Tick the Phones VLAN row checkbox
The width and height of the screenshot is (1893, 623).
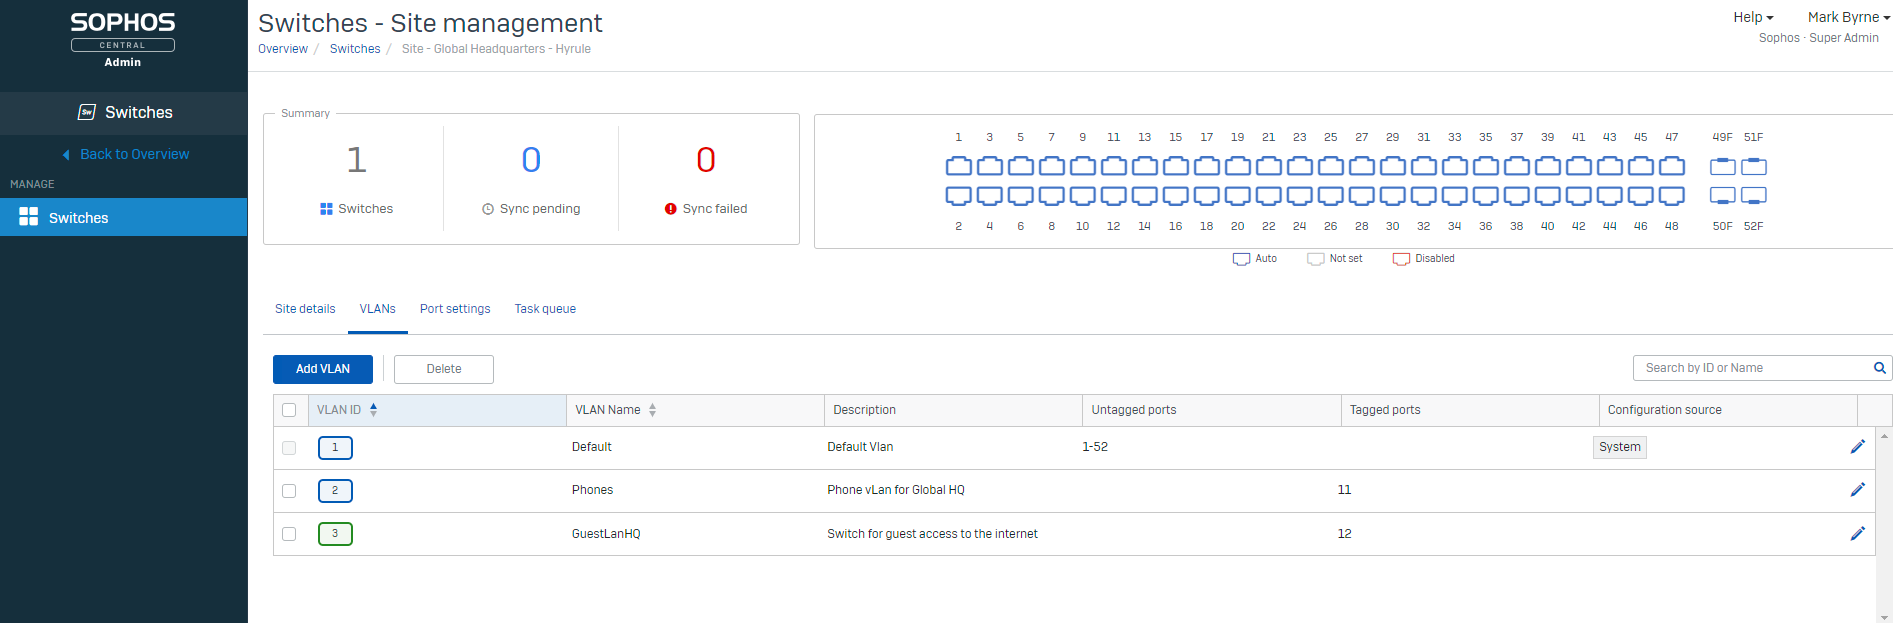(x=289, y=491)
